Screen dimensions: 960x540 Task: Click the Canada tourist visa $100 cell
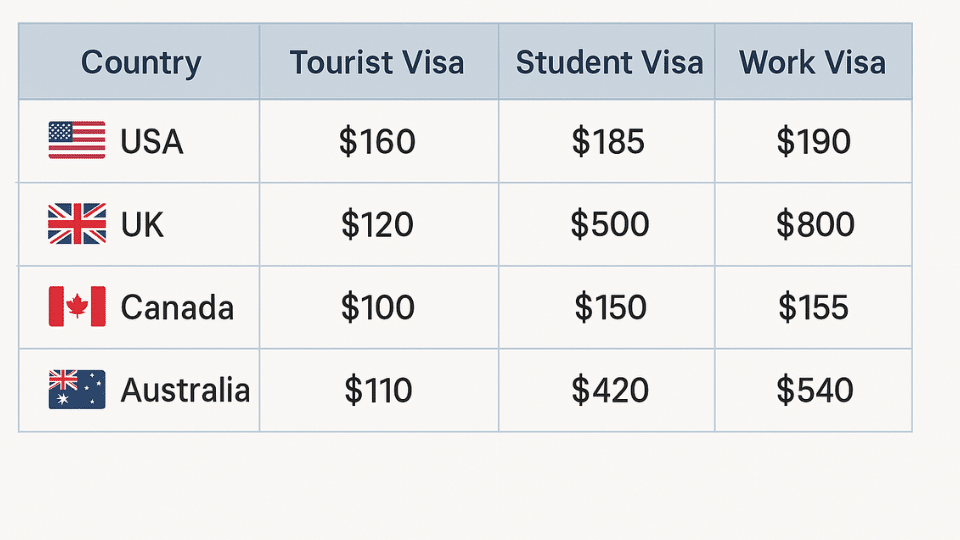(377, 308)
